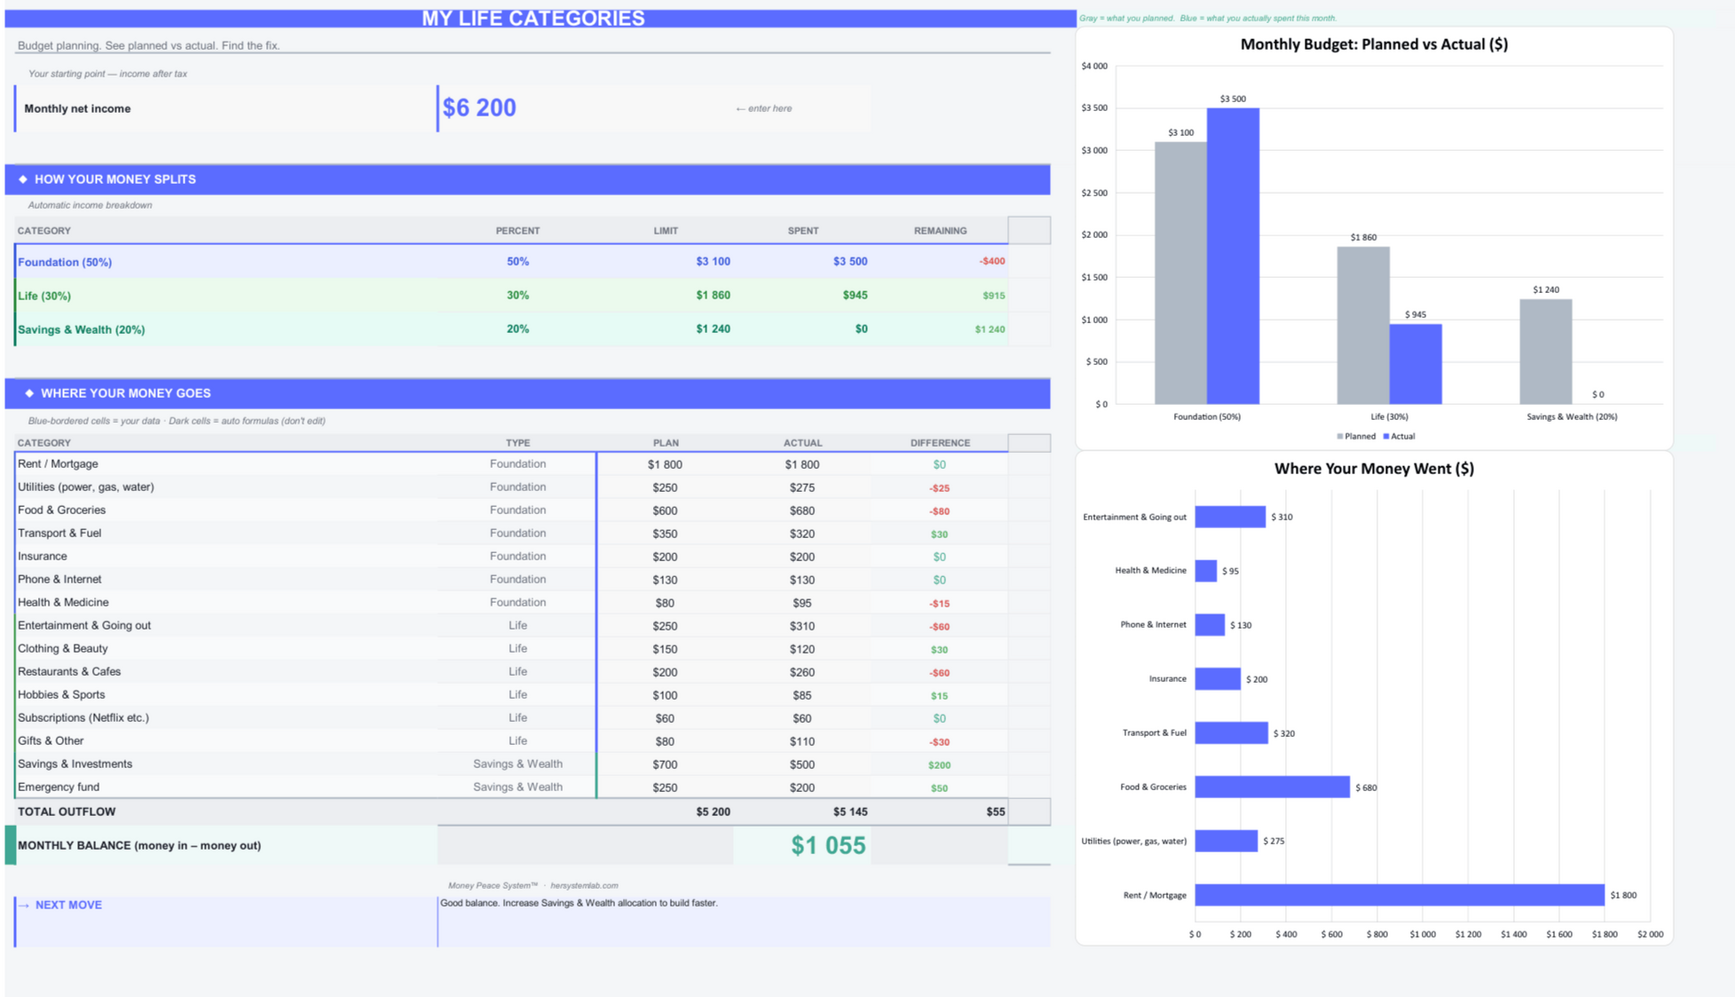Click Gifts & Other actual $110
This screenshot has width=1735, height=997.
click(802, 742)
